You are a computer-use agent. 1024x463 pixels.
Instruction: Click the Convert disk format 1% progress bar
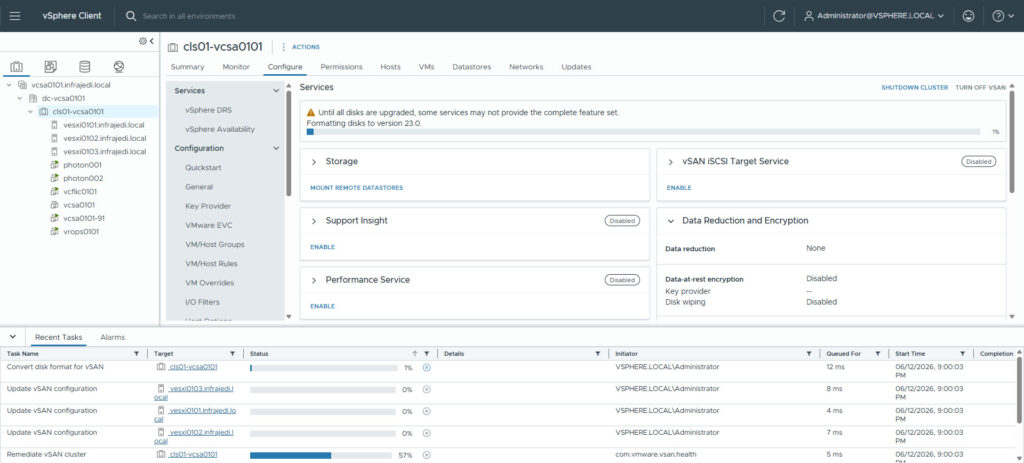323,368
